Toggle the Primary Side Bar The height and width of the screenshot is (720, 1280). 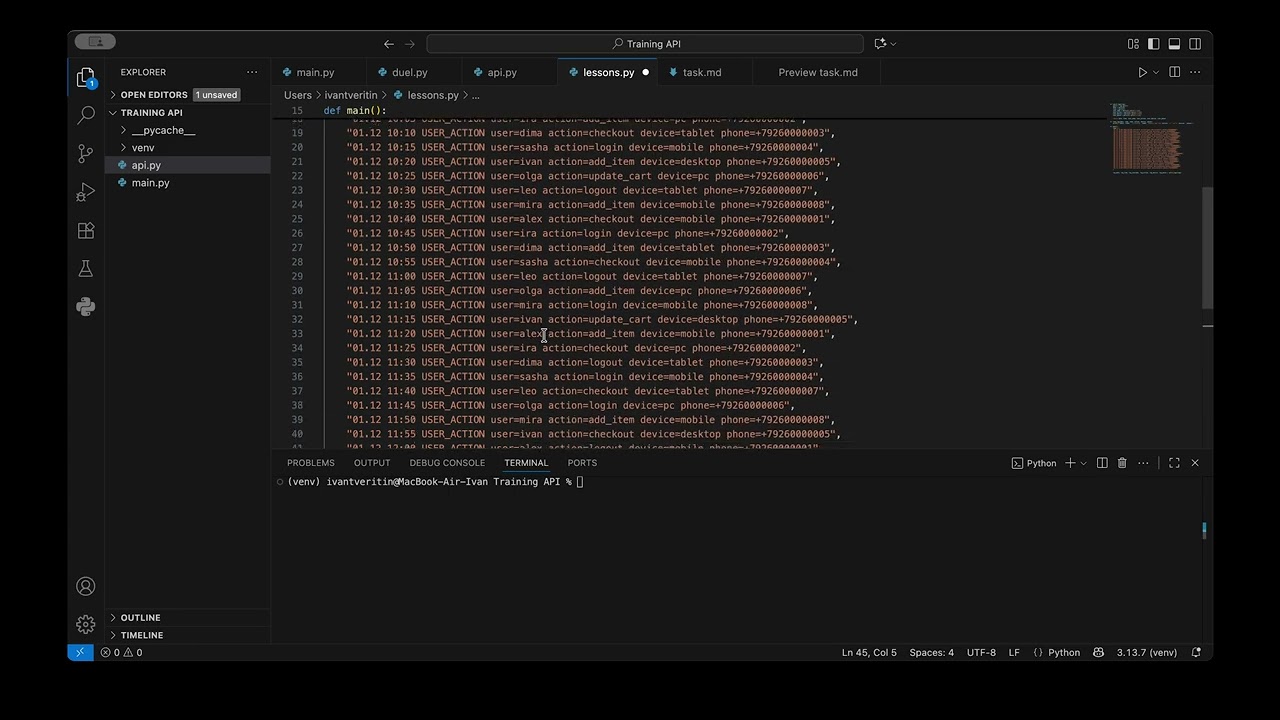1154,44
